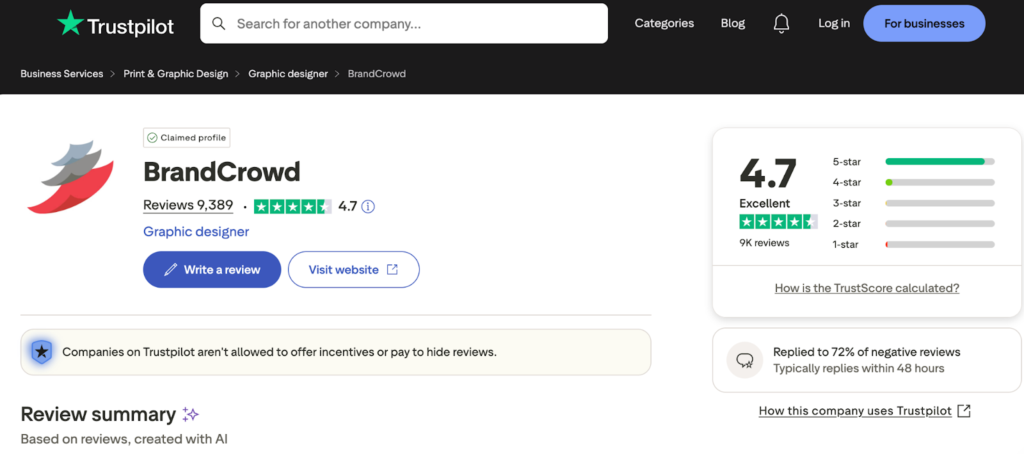Go to Graphic designer breadcrumb

(288, 74)
